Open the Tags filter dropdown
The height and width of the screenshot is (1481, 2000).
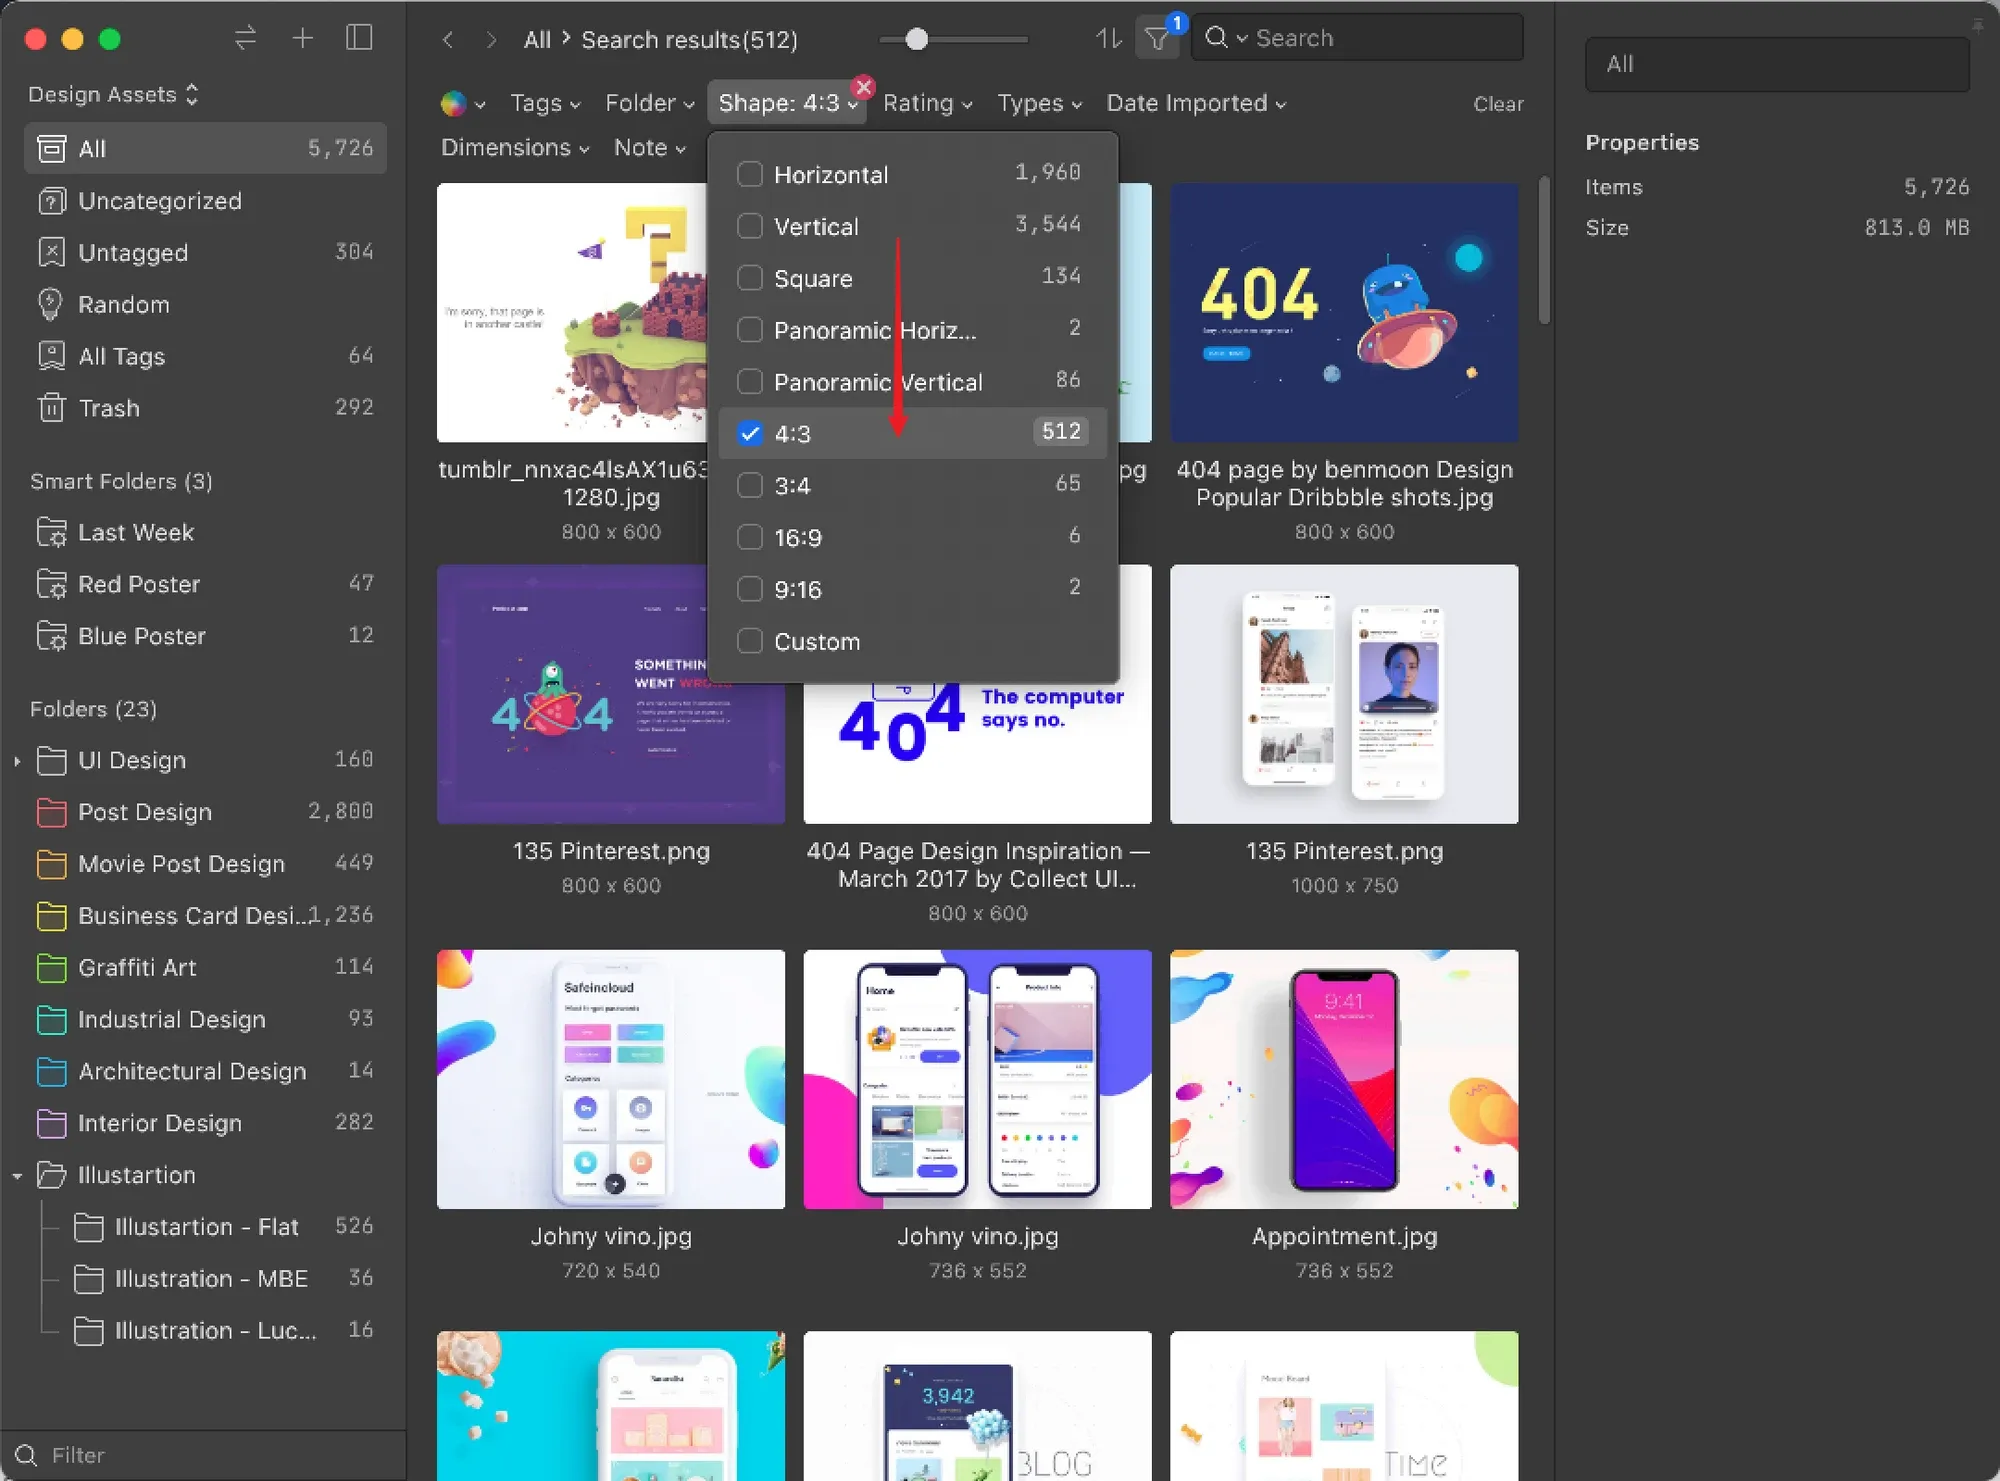click(x=545, y=104)
